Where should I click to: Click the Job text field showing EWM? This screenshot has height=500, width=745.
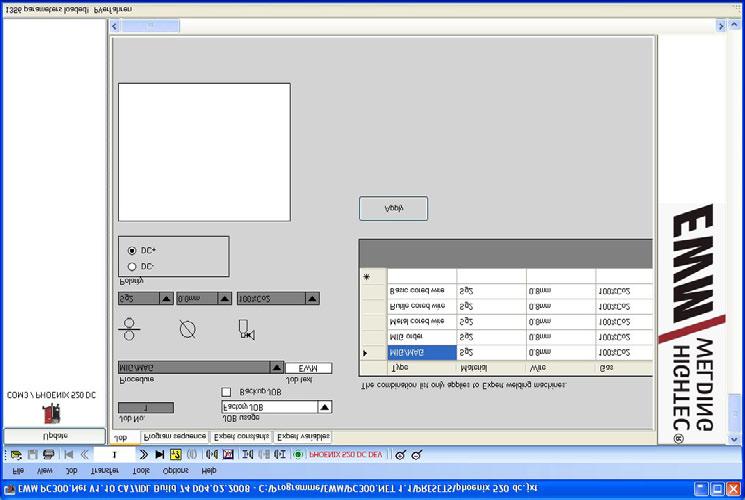coord(308,368)
